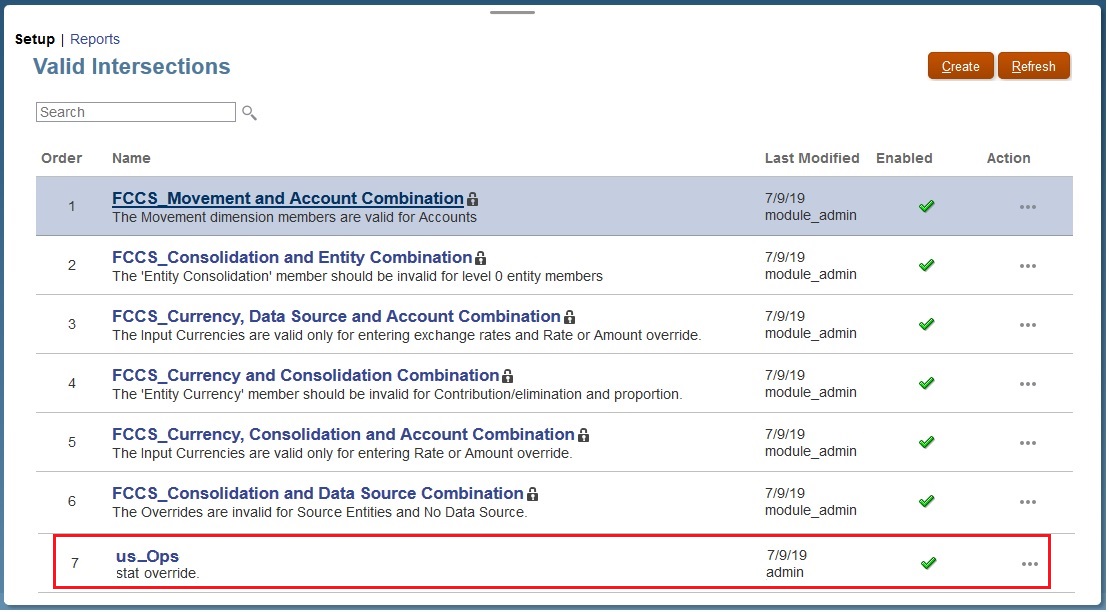Open action menu for FCCS_Movement and Account Combination
The height and width of the screenshot is (612, 1109).
click(x=1027, y=207)
